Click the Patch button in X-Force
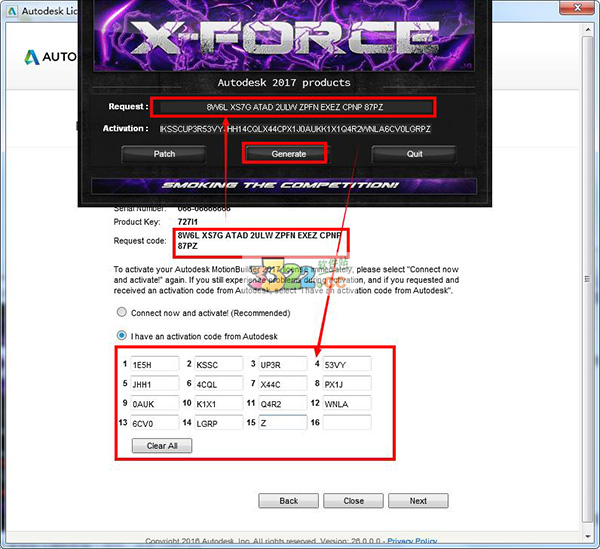The width and height of the screenshot is (600, 549). [x=164, y=154]
